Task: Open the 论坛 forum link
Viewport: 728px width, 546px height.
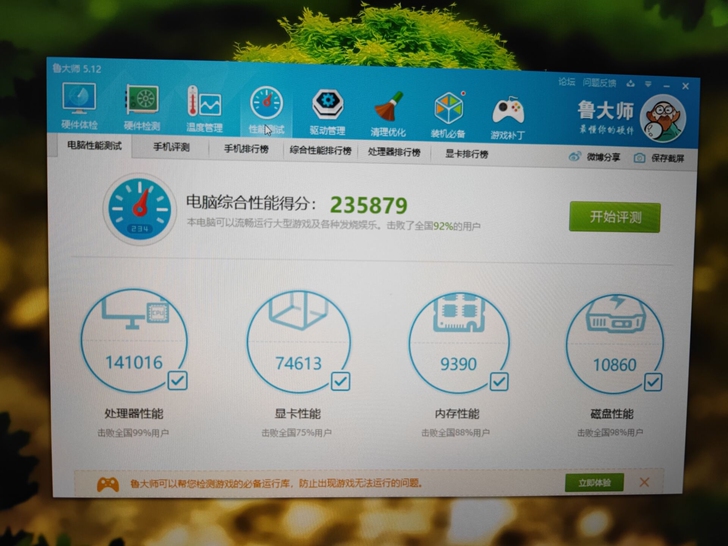Action: [566, 82]
